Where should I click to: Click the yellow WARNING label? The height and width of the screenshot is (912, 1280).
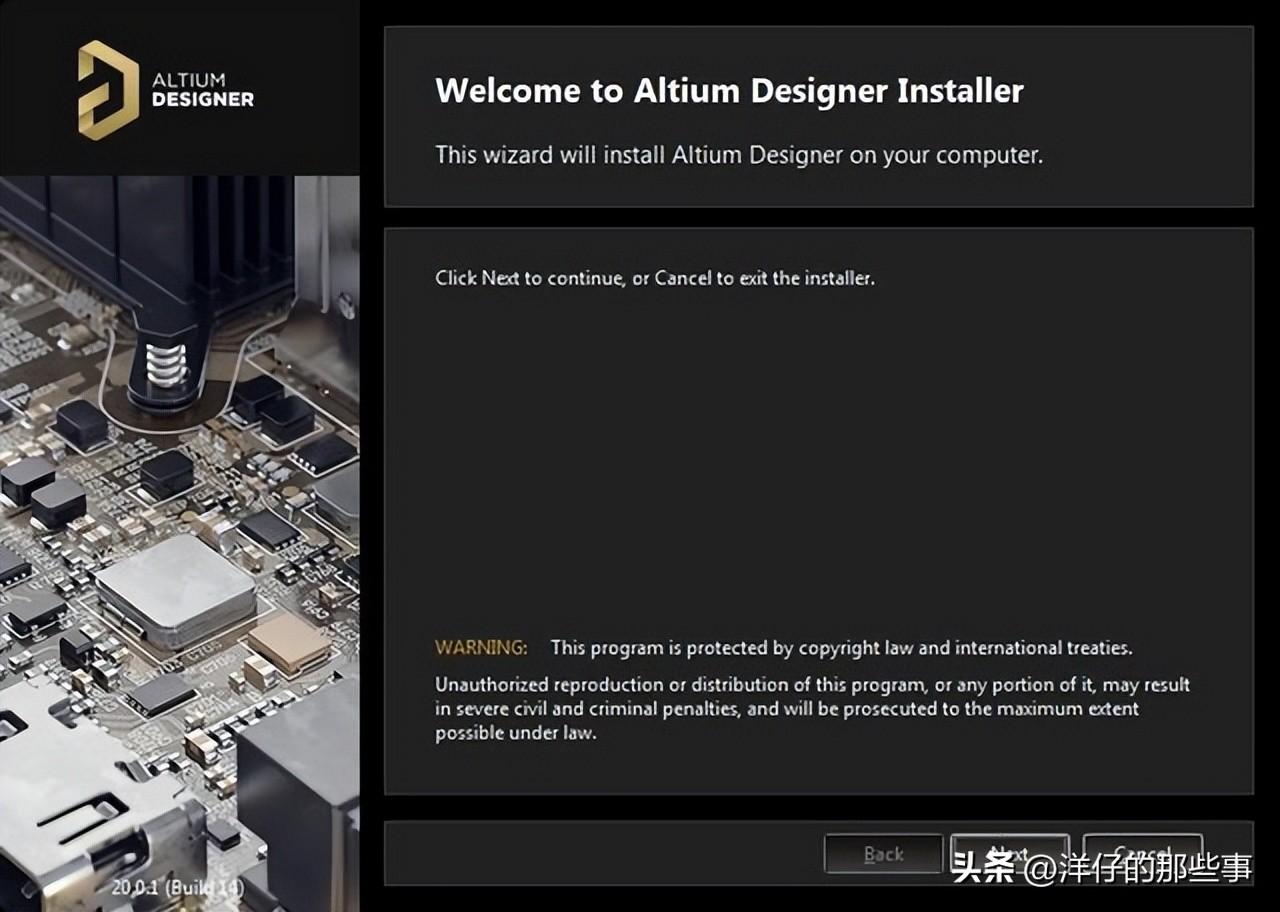tap(481, 648)
